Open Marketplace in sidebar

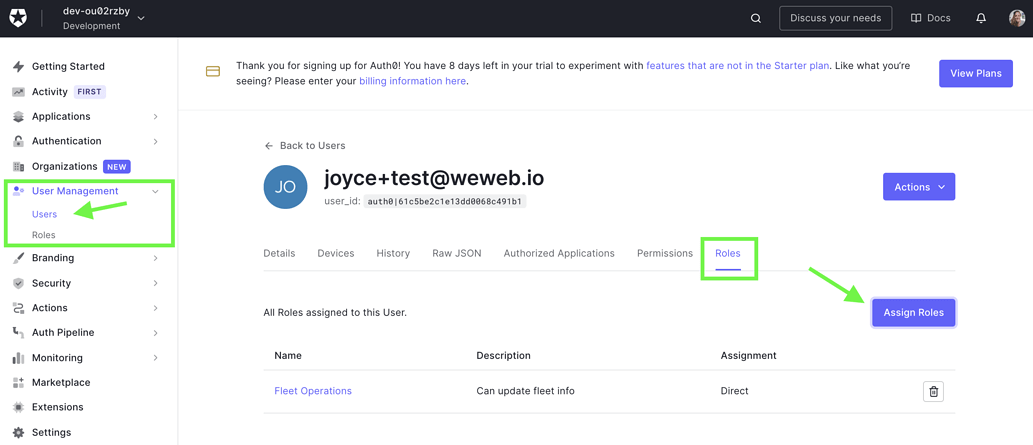pyautogui.click(x=61, y=382)
